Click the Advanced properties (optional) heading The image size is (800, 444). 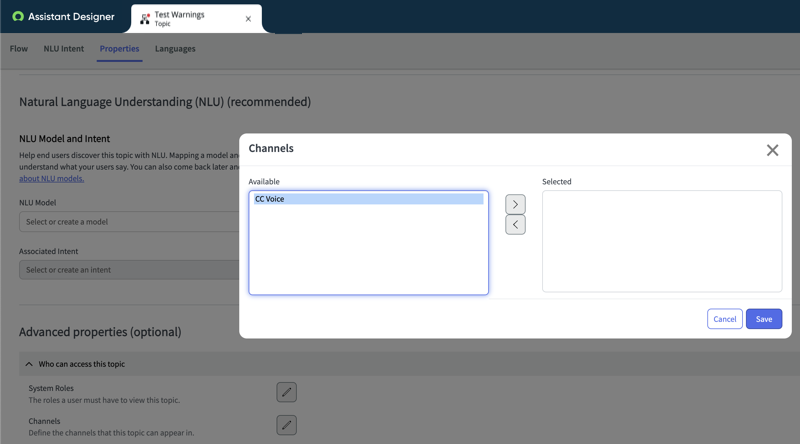[x=100, y=332]
